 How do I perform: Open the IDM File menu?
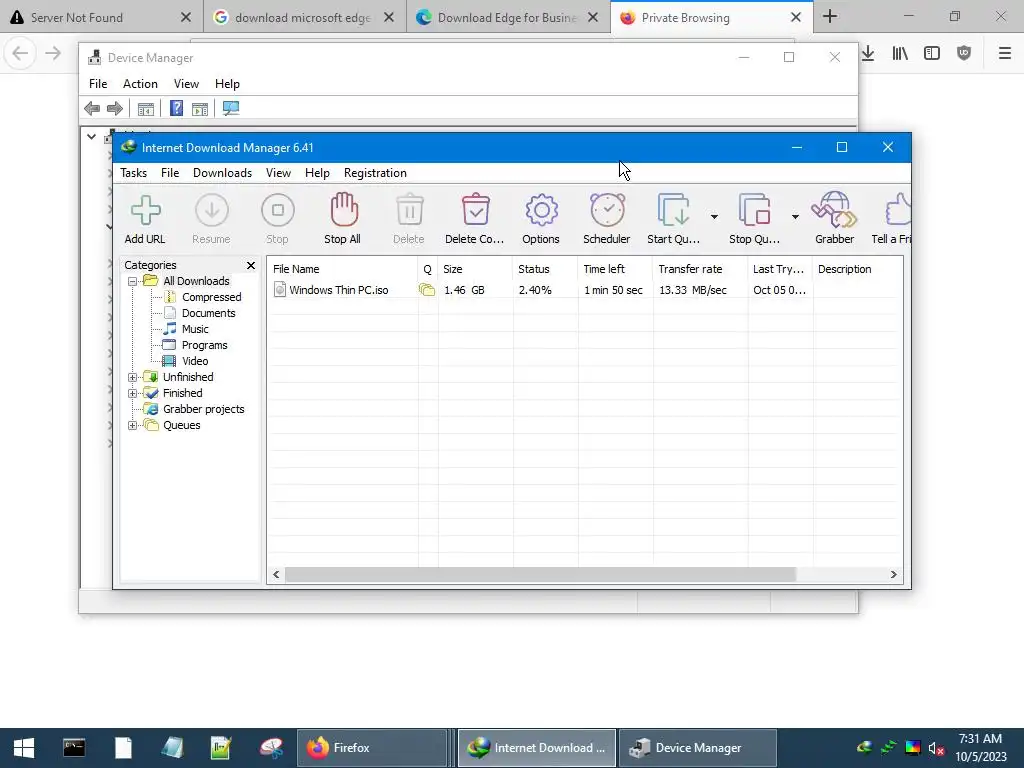tap(170, 173)
